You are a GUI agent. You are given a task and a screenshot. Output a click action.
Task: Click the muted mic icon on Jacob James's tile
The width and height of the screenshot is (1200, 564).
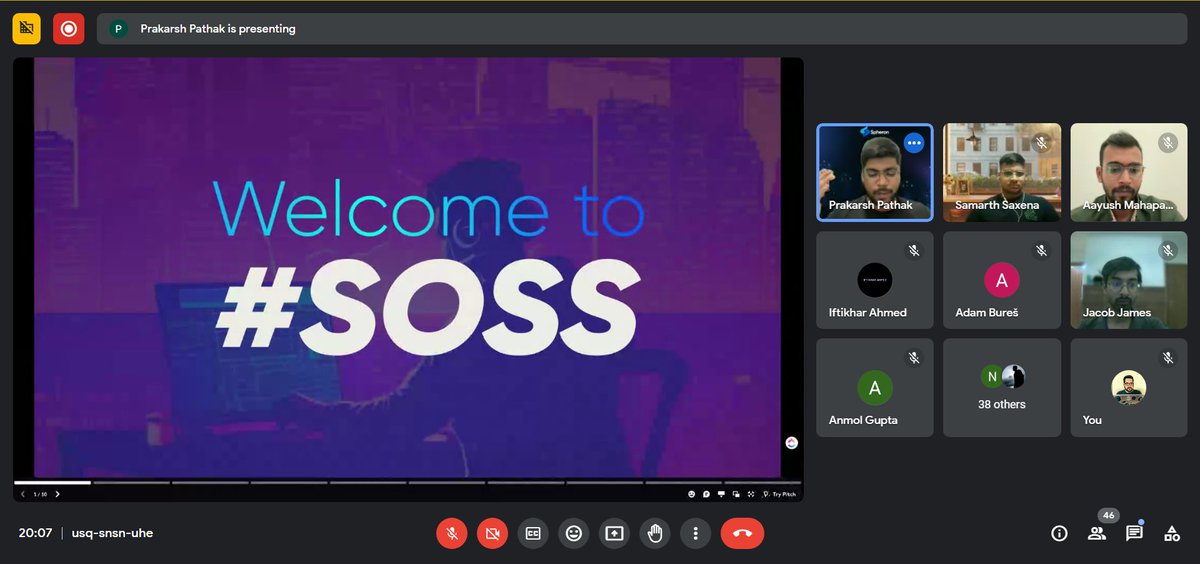click(1168, 250)
